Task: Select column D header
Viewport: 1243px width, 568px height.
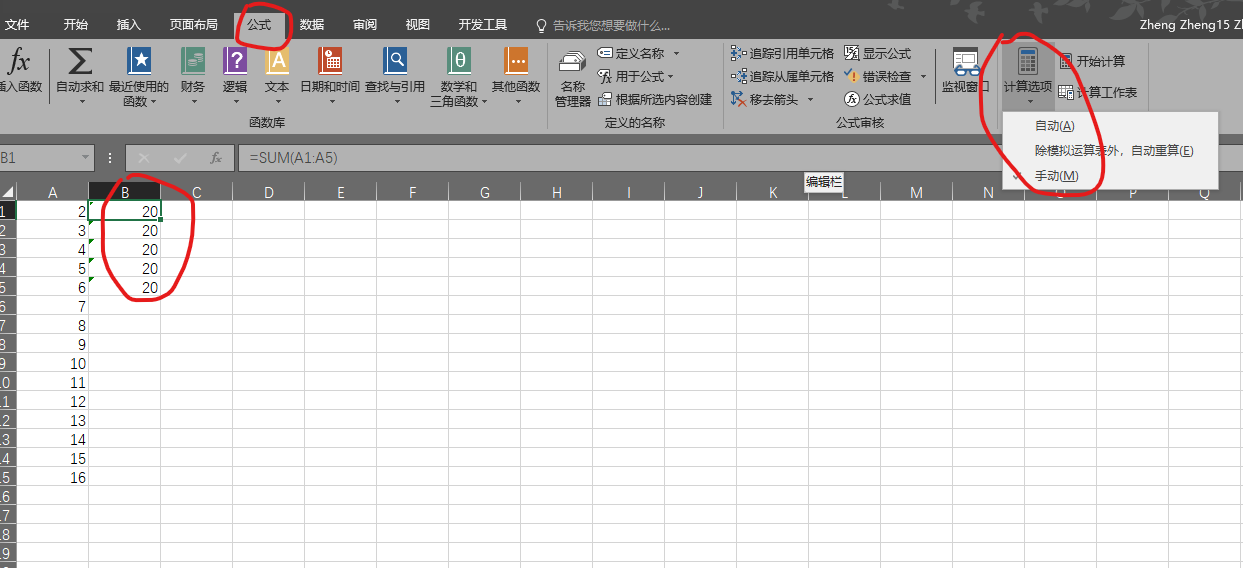Action: click(x=269, y=192)
